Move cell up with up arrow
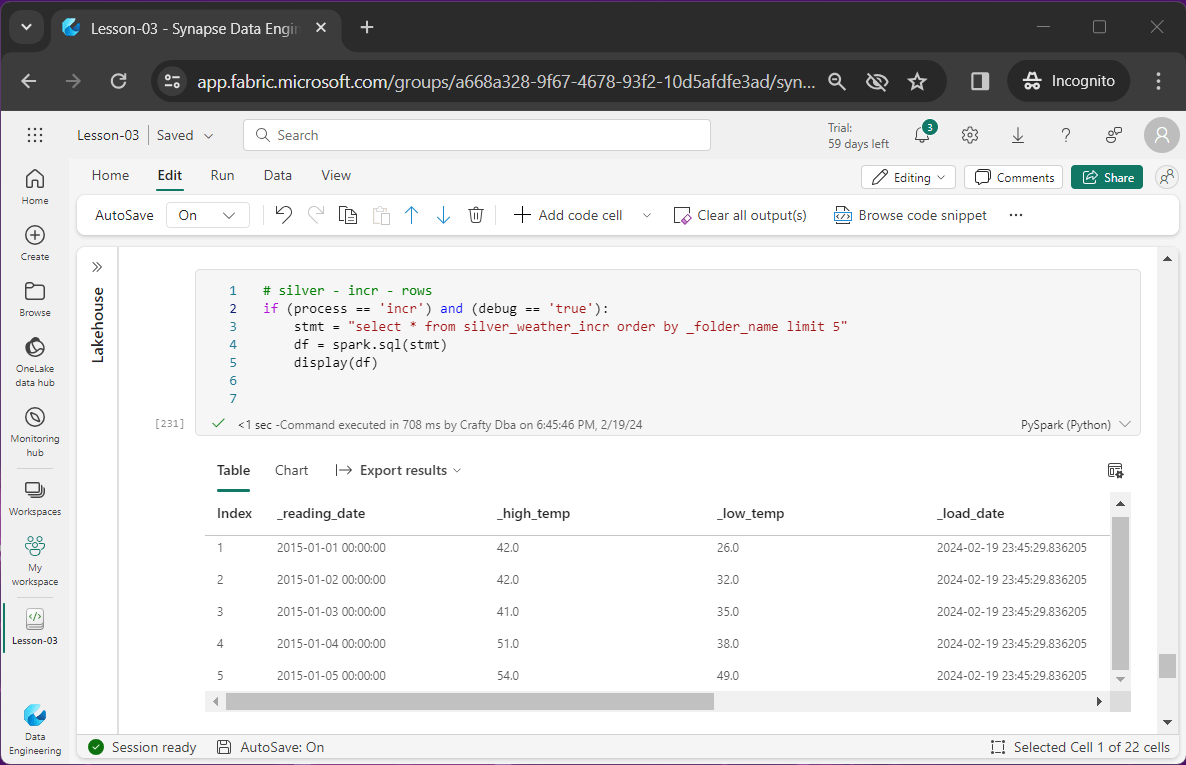Screen dimensions: 1186x765 pos(411,215)
